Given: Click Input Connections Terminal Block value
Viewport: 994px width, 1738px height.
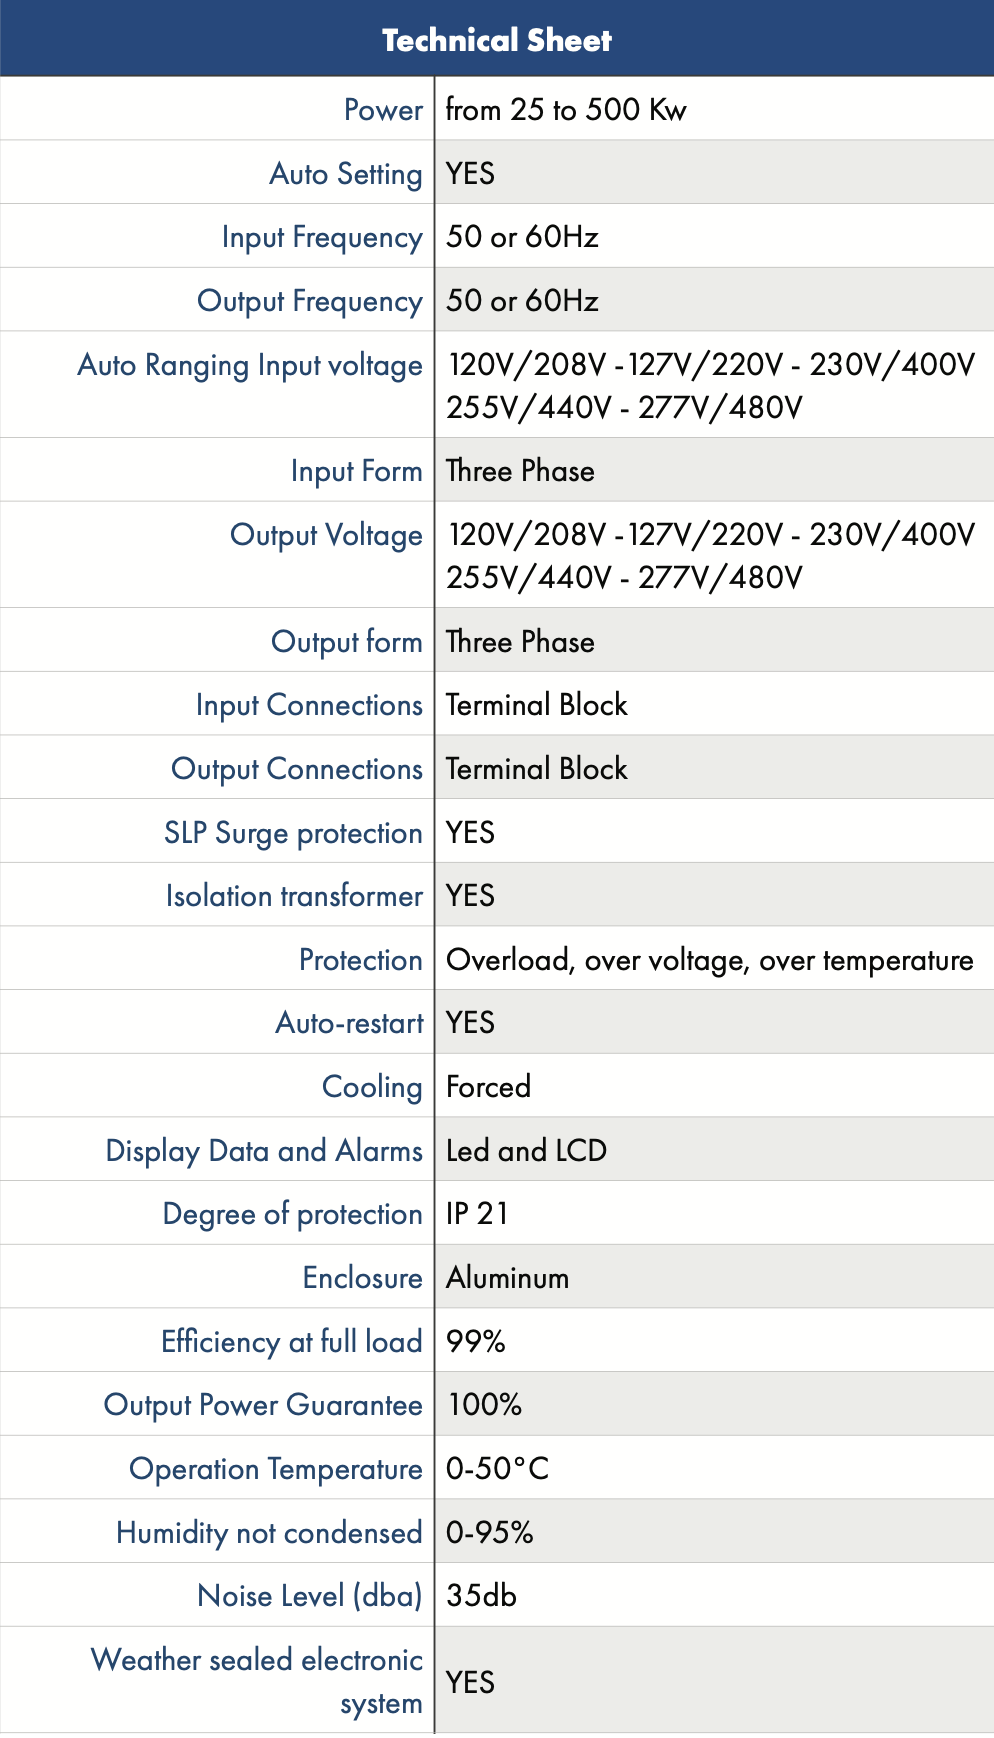Looking at the screenshot, I should click(x=537, y=704).
